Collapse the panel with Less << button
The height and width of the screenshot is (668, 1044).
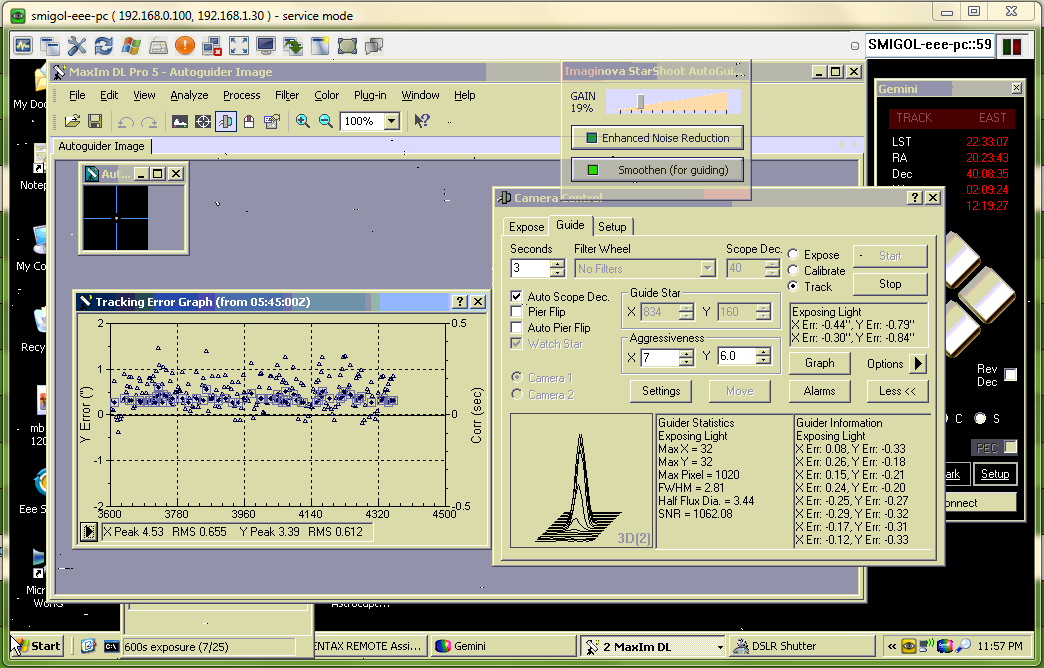click(896, 391)
